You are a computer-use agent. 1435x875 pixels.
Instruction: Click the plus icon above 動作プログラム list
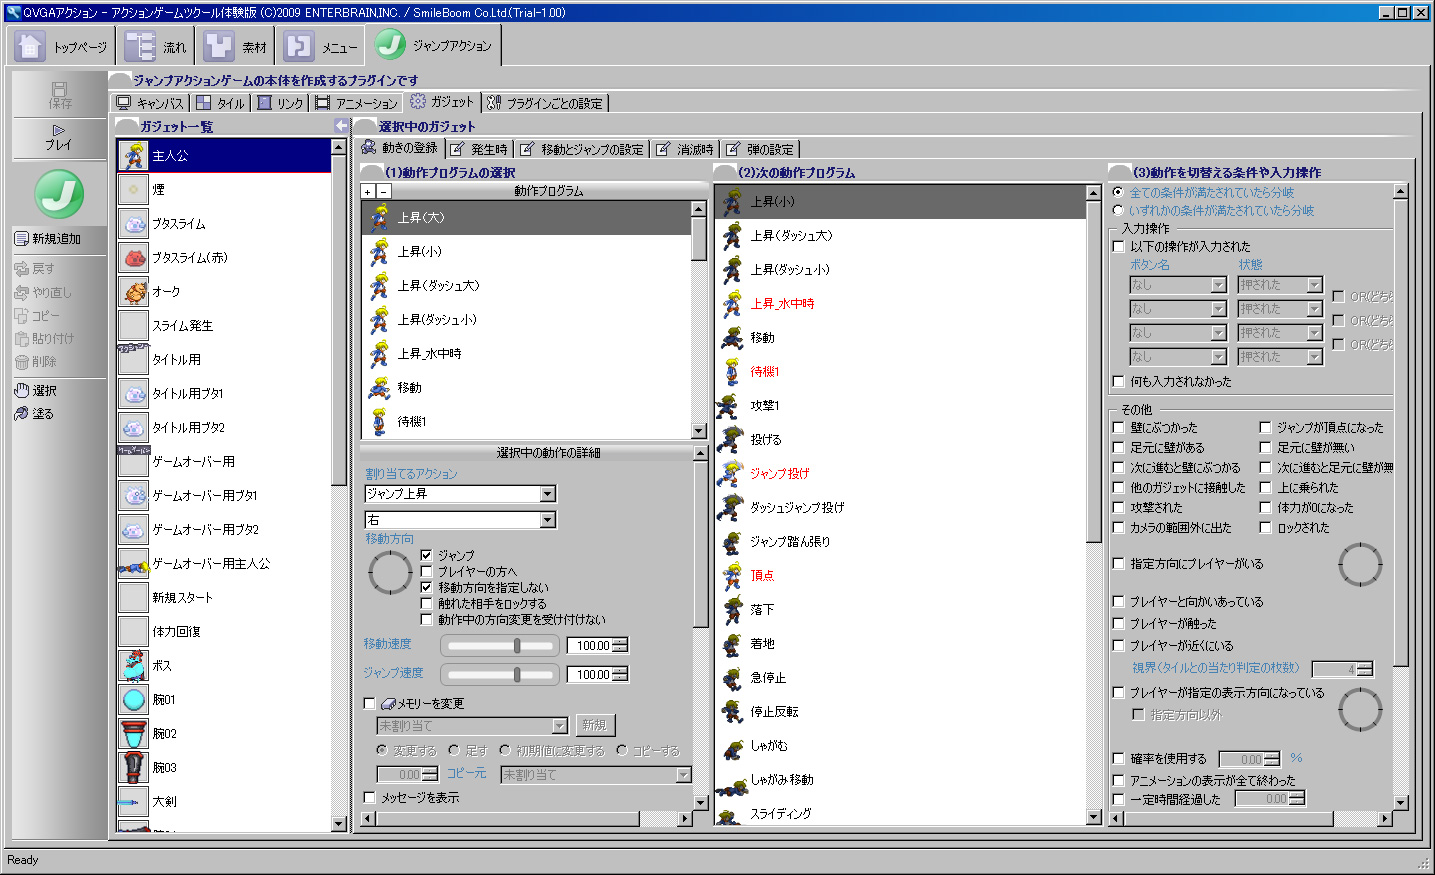pos(368,191)
